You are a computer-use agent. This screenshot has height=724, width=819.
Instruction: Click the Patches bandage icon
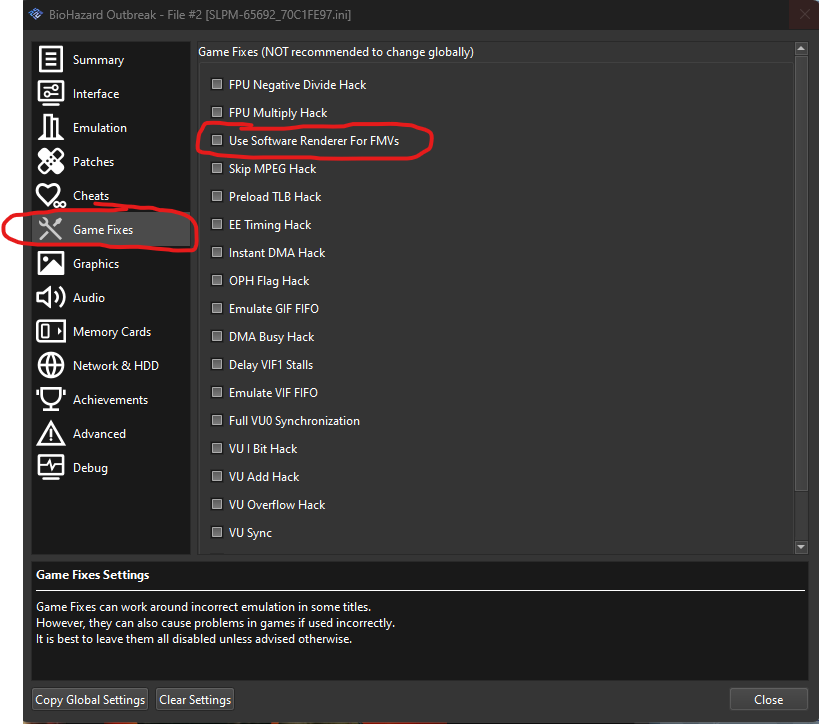click(x=51, y=161)
